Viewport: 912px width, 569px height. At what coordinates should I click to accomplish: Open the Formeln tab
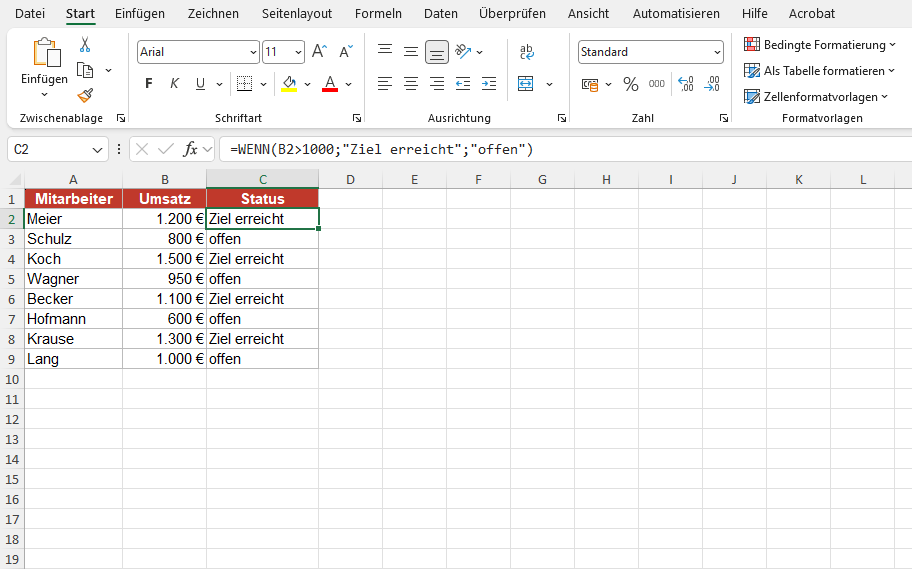point(378,13)
